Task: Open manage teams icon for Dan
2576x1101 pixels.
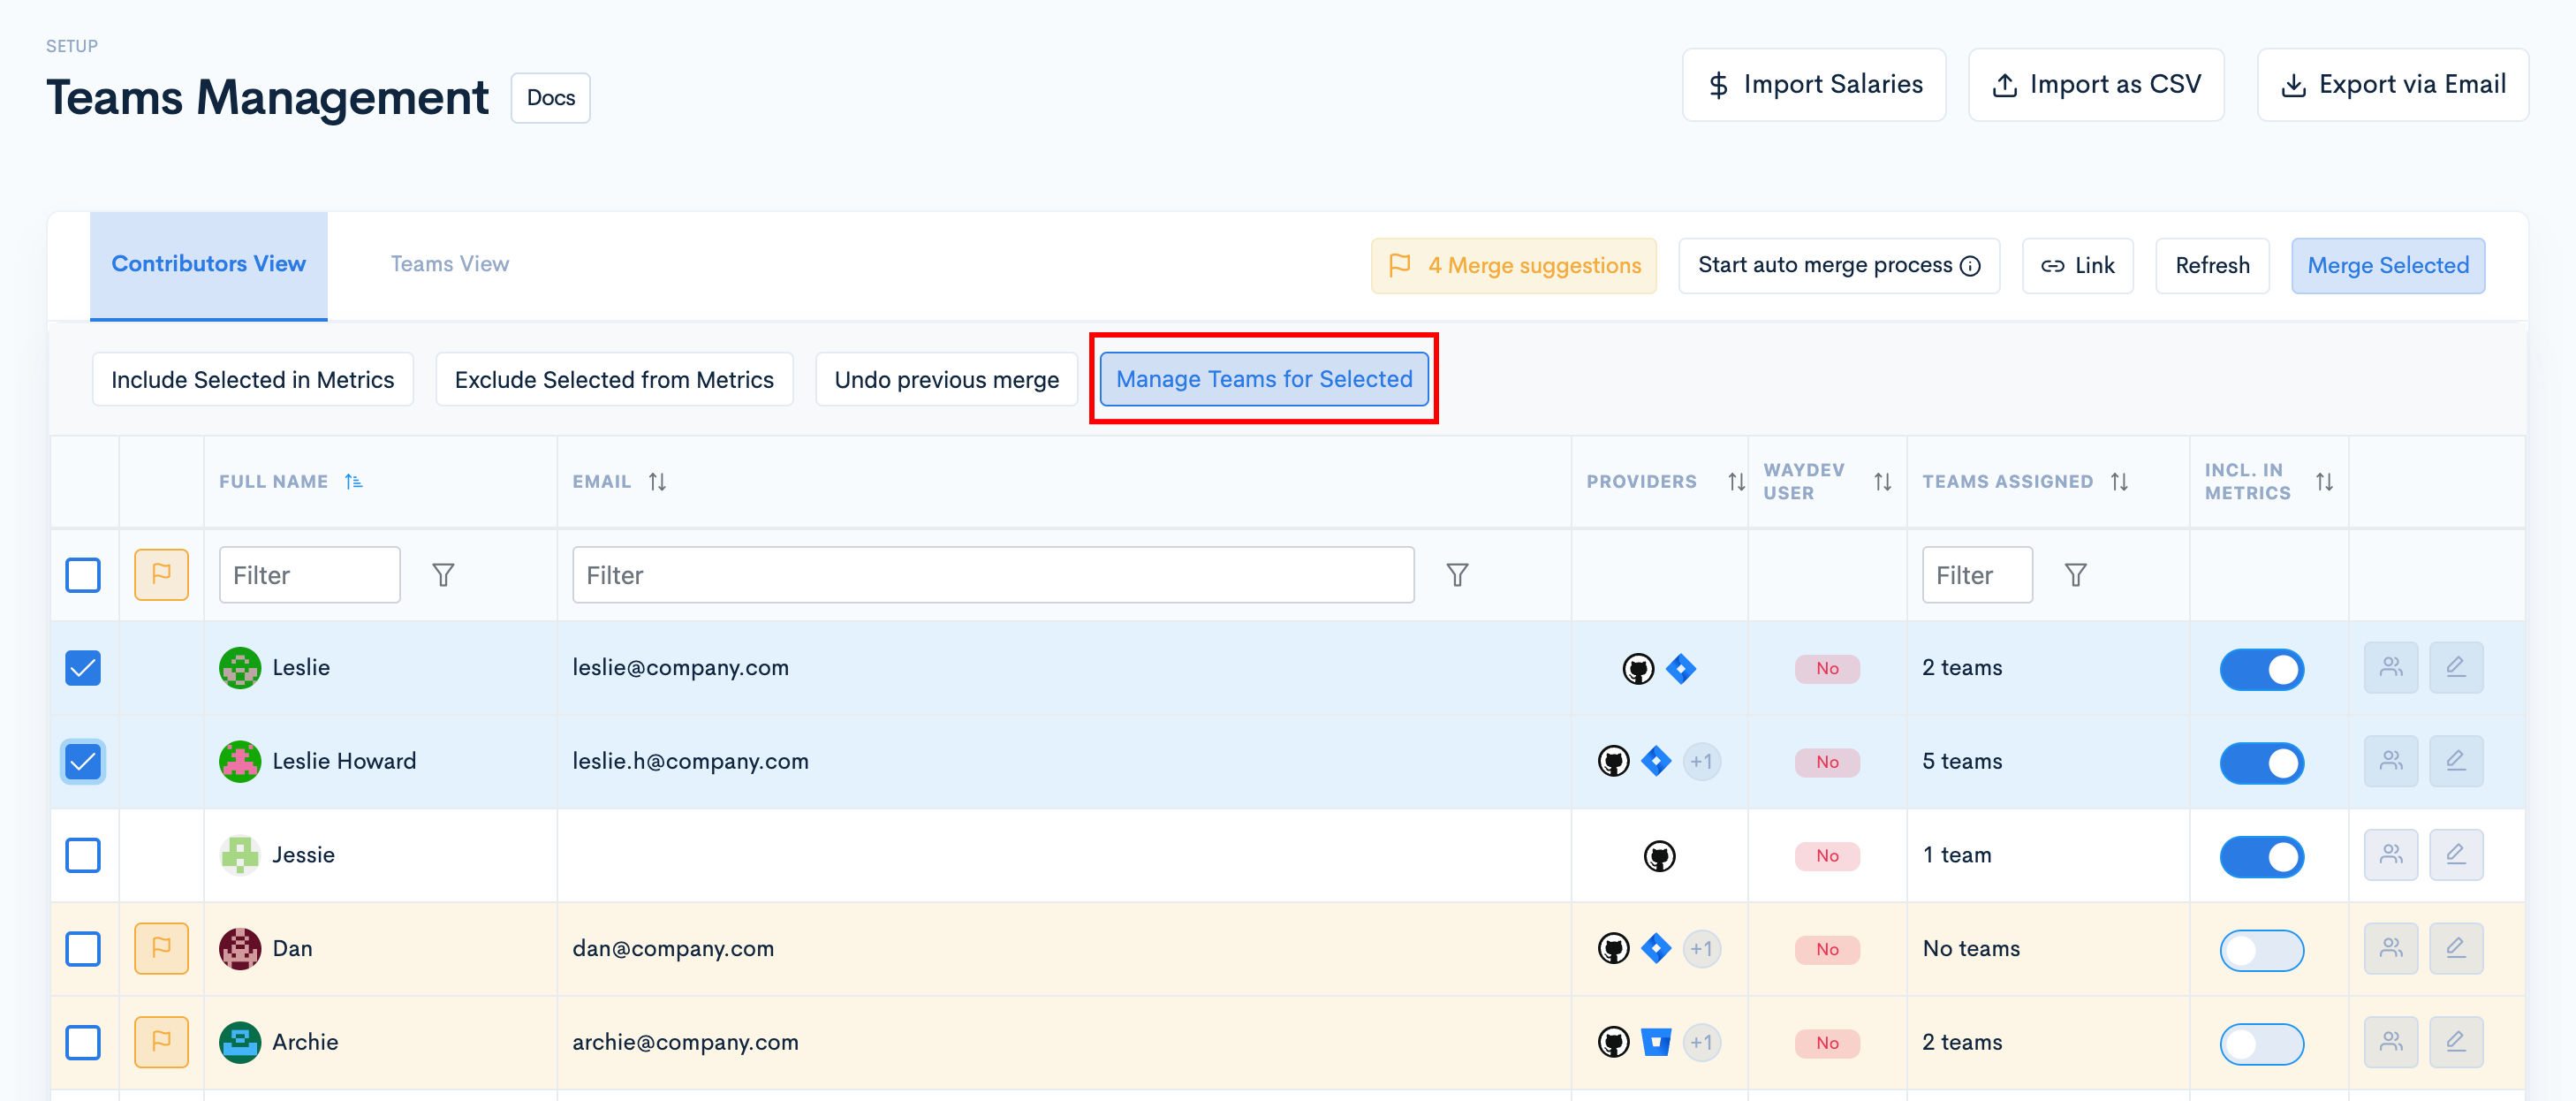Action: (x=2390, y=948)
